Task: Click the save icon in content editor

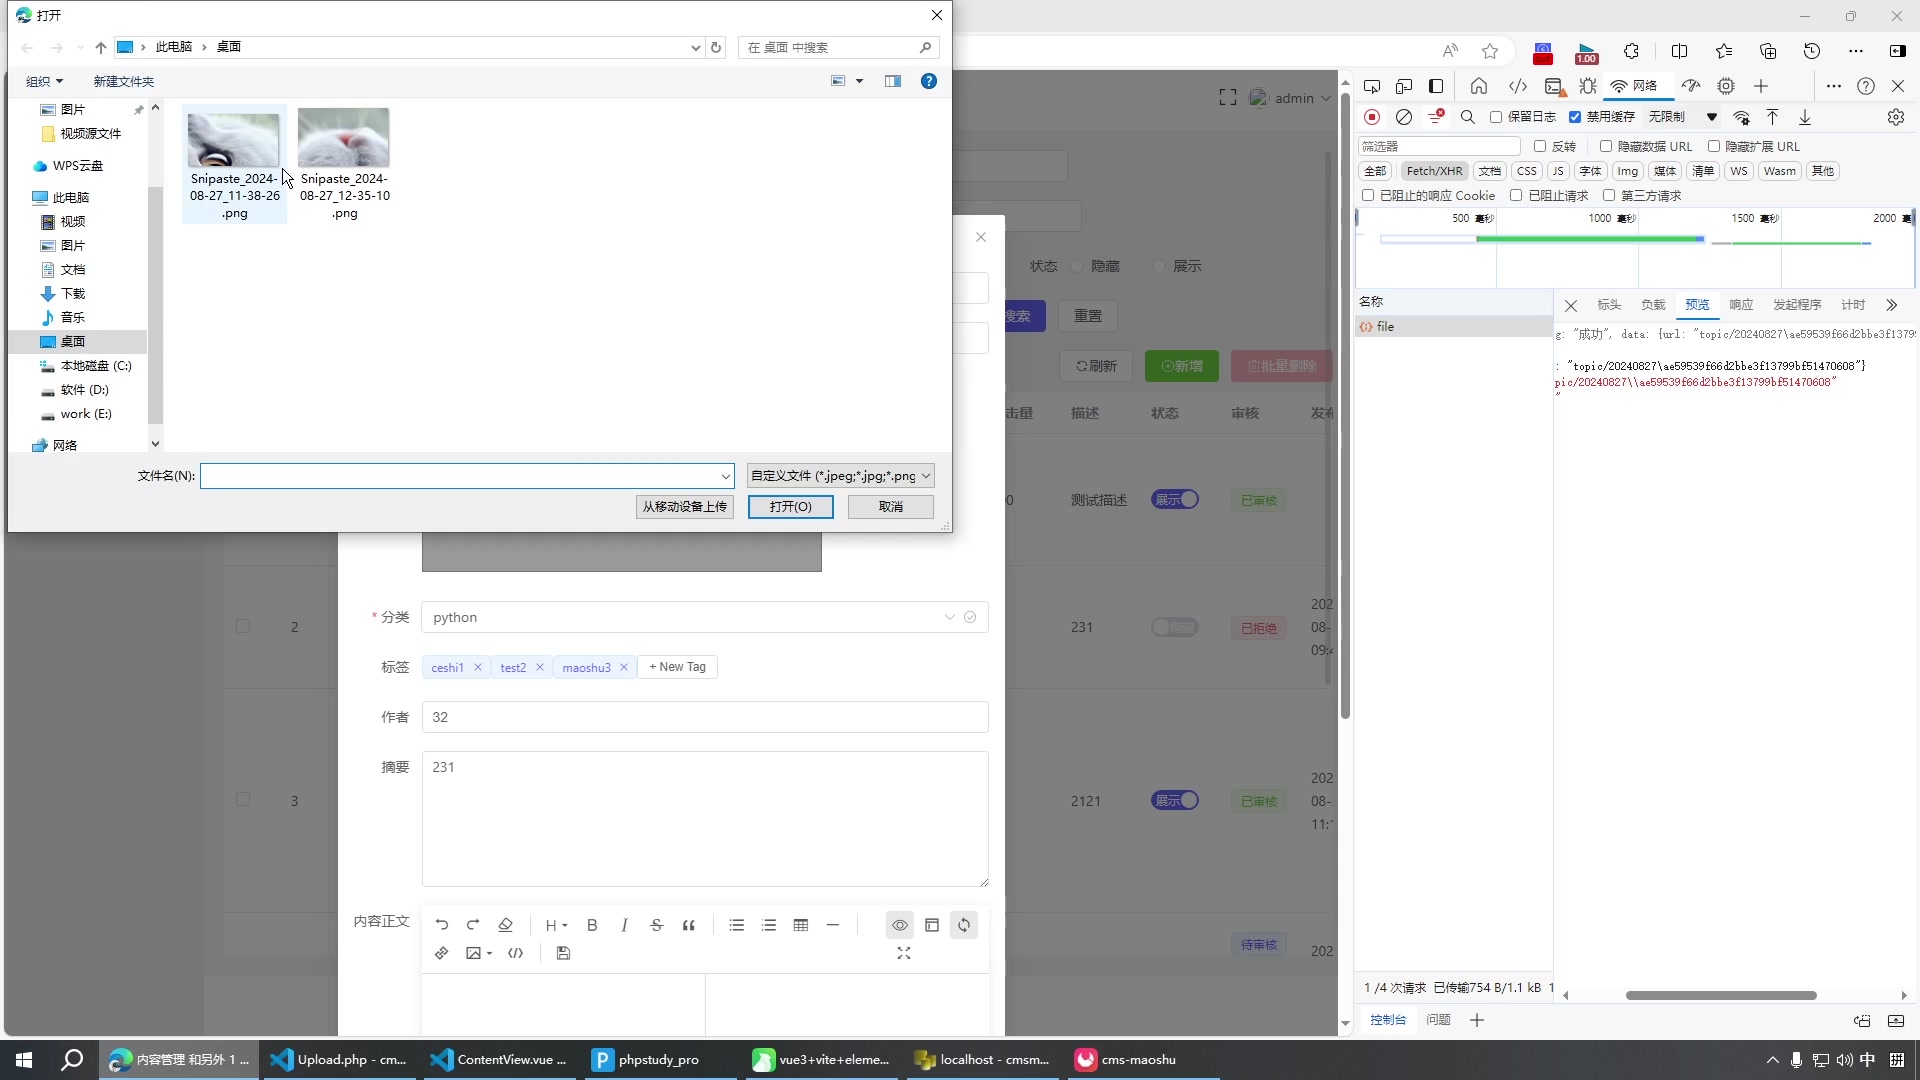Action: (564, 953)
